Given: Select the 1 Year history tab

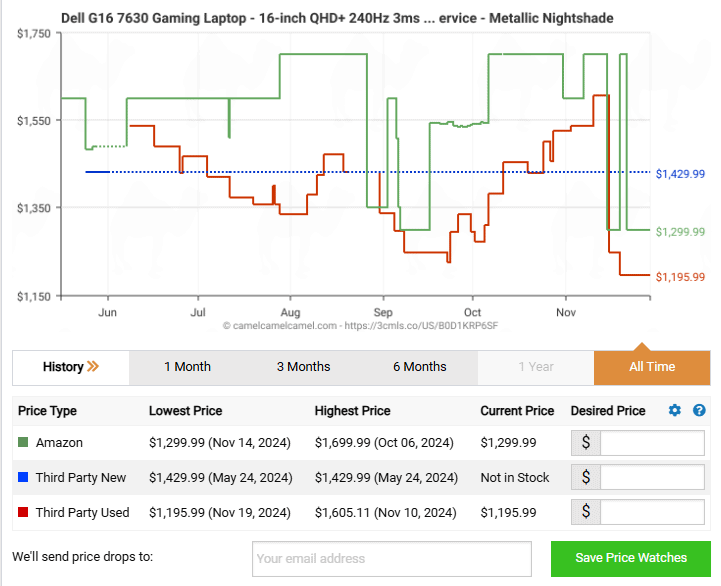Looking at the screenshot, I should 536,367.
